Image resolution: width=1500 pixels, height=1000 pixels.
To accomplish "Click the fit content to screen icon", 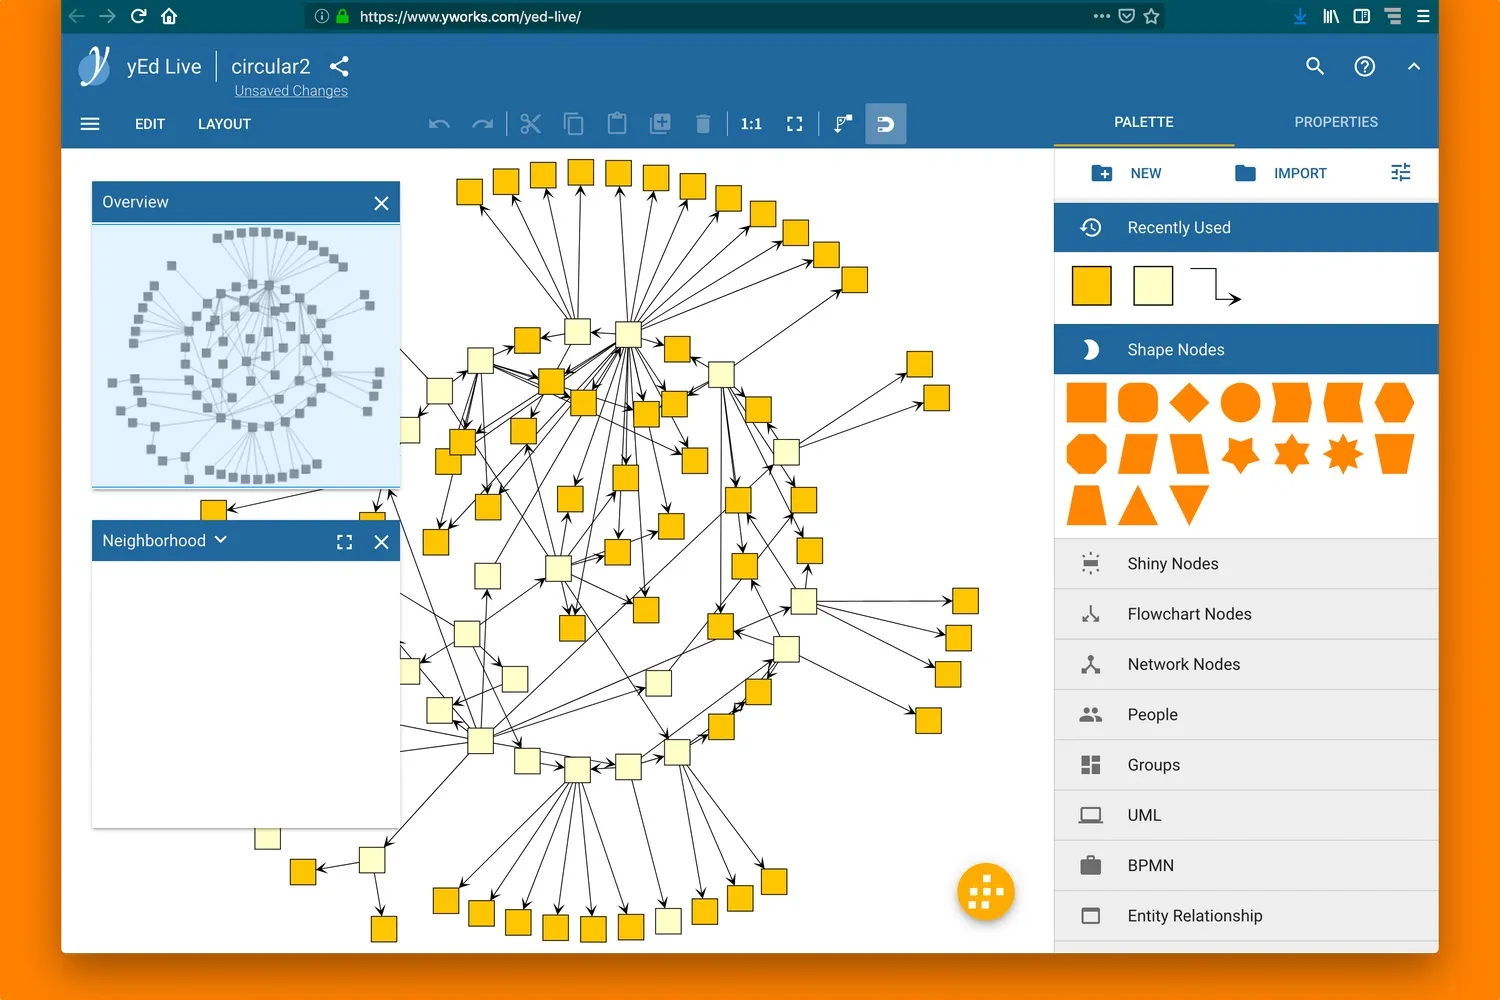I will [x=795, y=124].
